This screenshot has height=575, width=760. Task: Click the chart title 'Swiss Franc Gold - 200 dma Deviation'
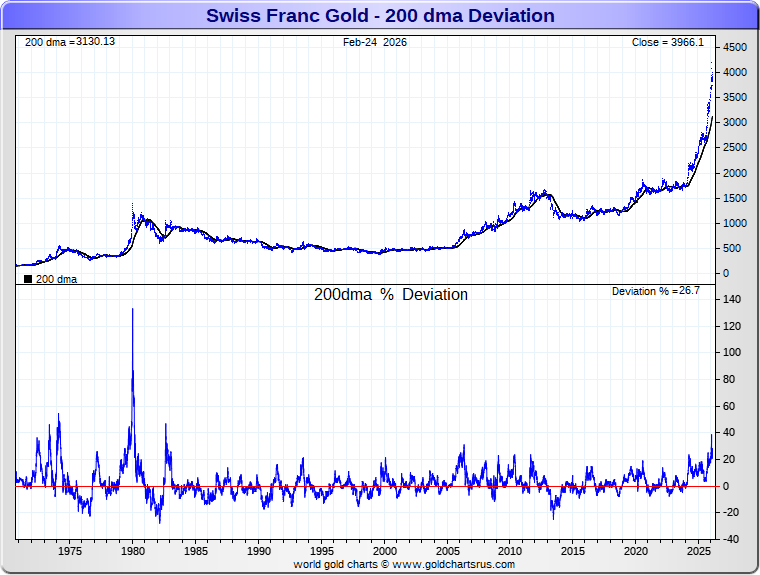(x=380, y=16)
